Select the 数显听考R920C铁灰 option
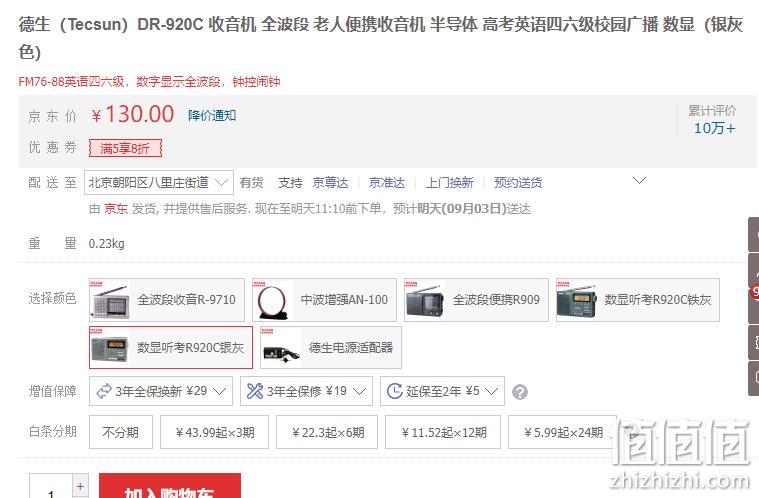The image size is (759, 498). 638,300
